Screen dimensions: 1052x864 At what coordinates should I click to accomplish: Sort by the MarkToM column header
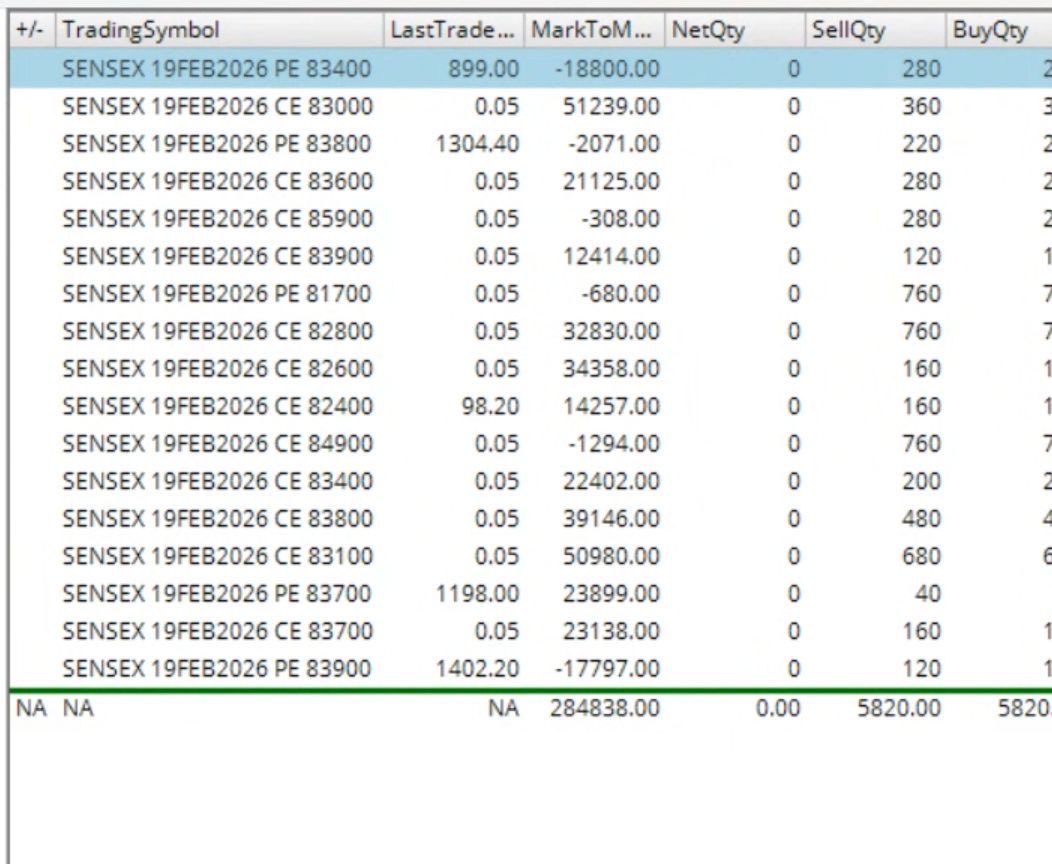click(x=594, y=30)
